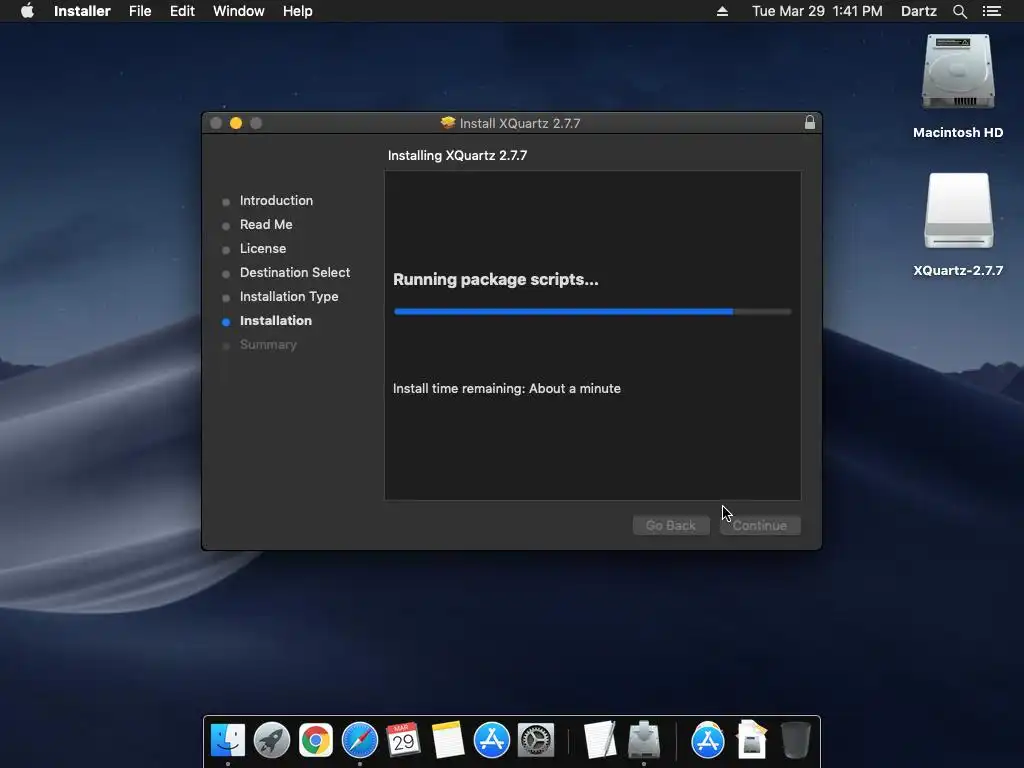Open the File menu
This screenshot has width=1024, height=768.
click(140, 11)
